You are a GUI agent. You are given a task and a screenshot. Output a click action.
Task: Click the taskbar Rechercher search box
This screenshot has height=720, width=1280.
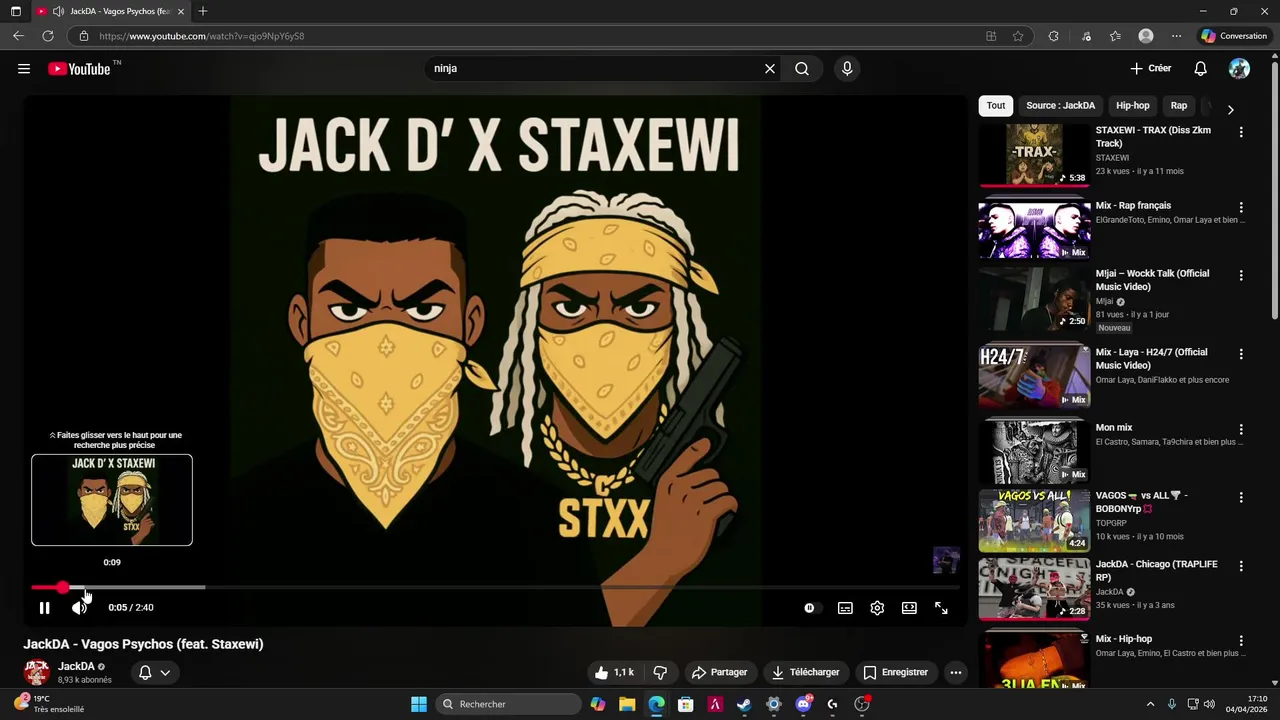(x=509, y=704)
